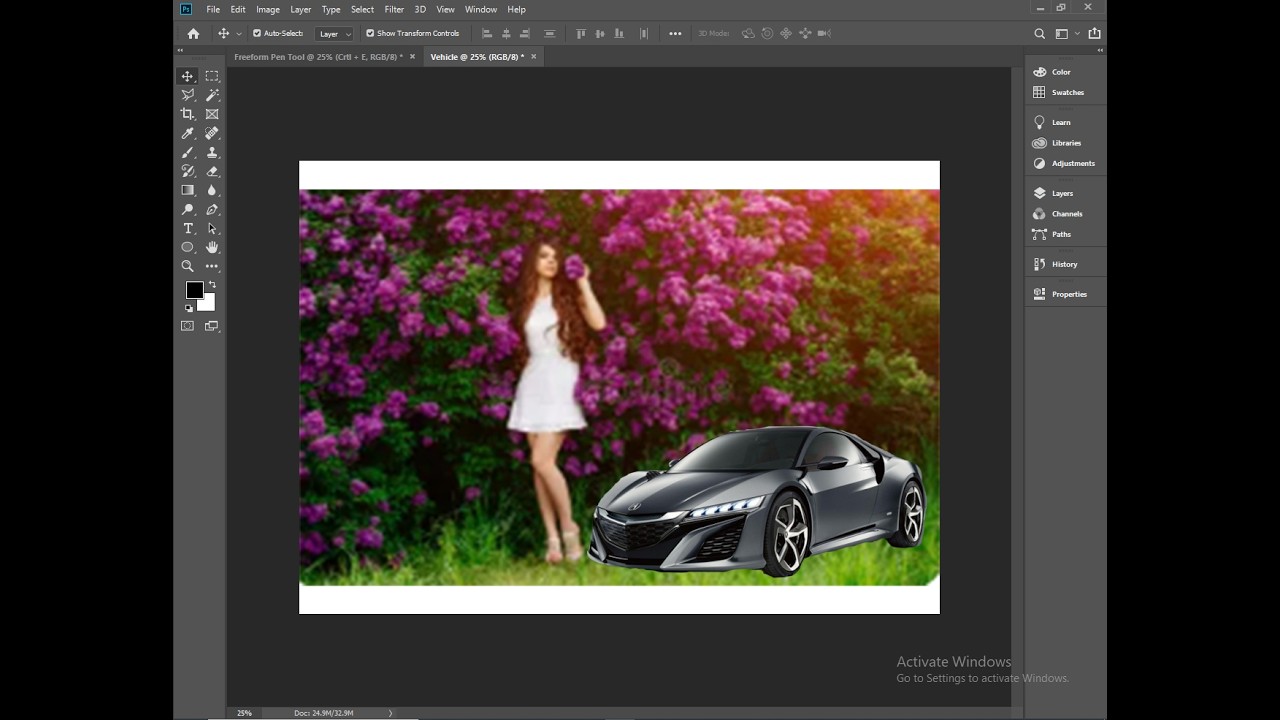The image size is (1280, 720).
Task: Select the Gradient tool
Action: pos(187,190)
